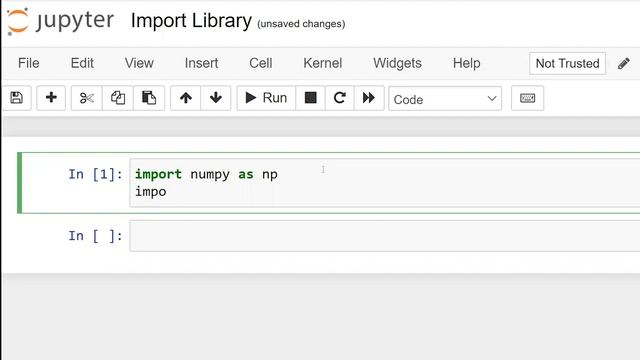Screen dimensions: 640x360
Task: Open the Help menu
Action: [x=467, y=63]
